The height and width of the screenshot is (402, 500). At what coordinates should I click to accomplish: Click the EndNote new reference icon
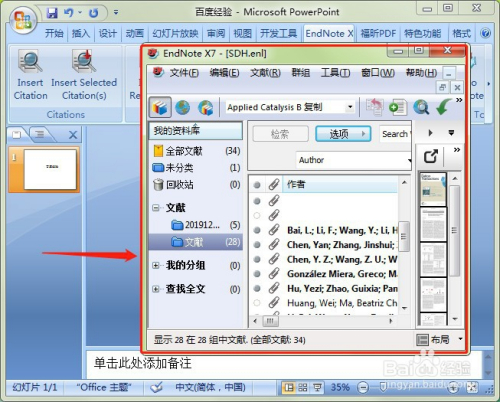[398, 107]
